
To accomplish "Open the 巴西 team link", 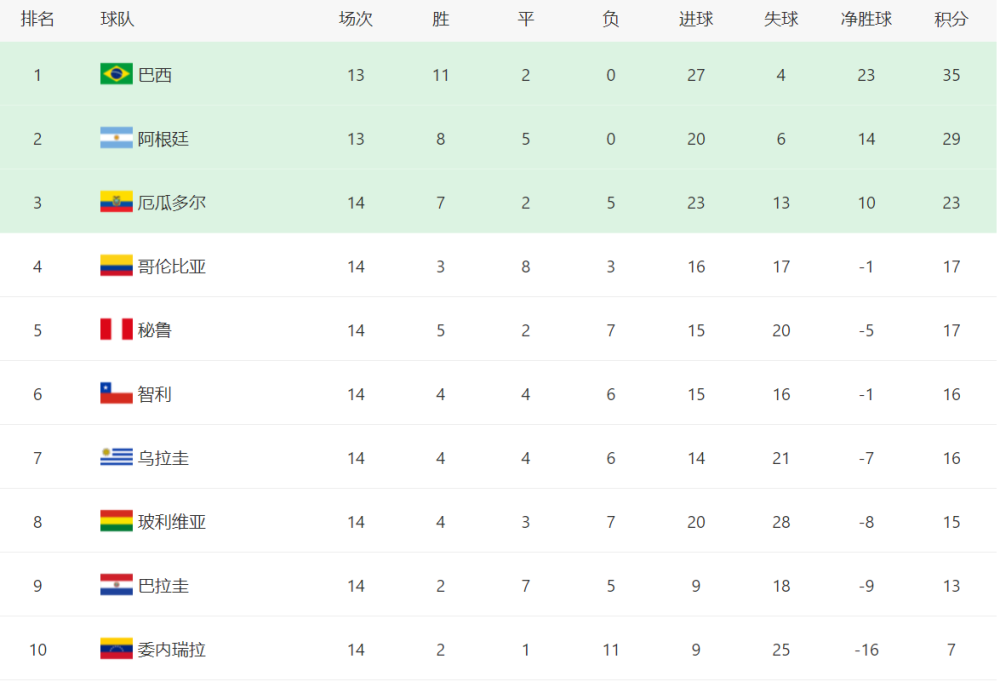I will 155,75.
